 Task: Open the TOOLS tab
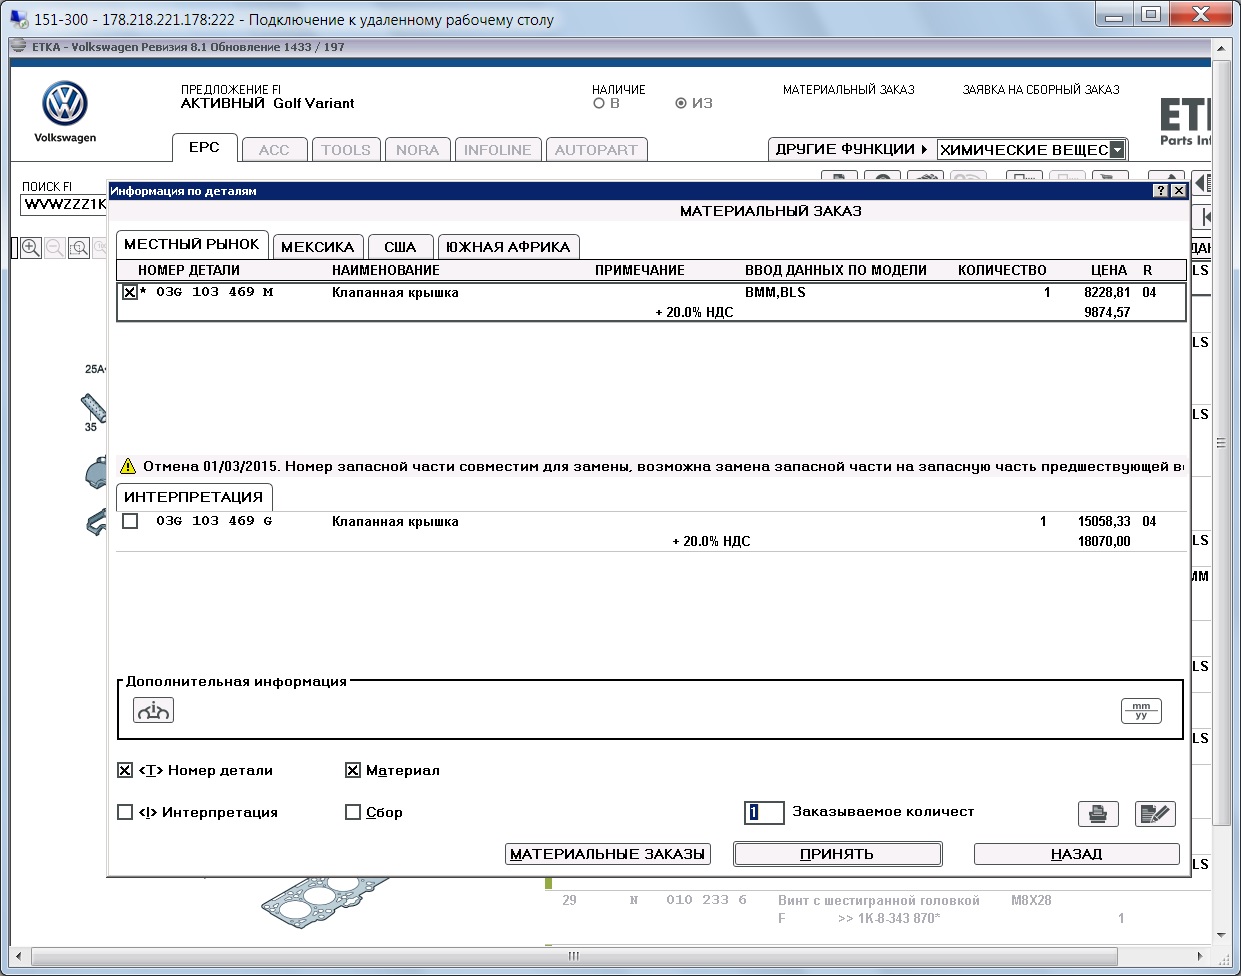346,150
